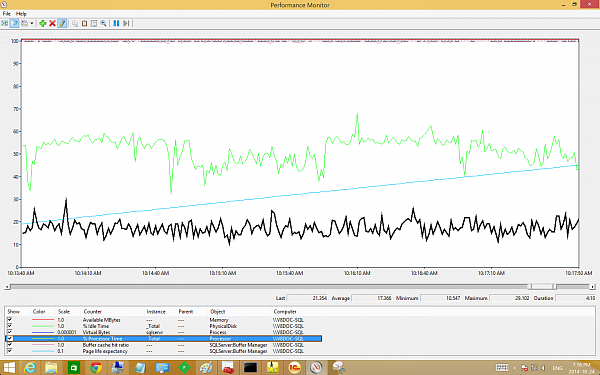Click the volume speaker tray icon
The height and width of the screenshot is (375, 600).
tap(543, 368)
